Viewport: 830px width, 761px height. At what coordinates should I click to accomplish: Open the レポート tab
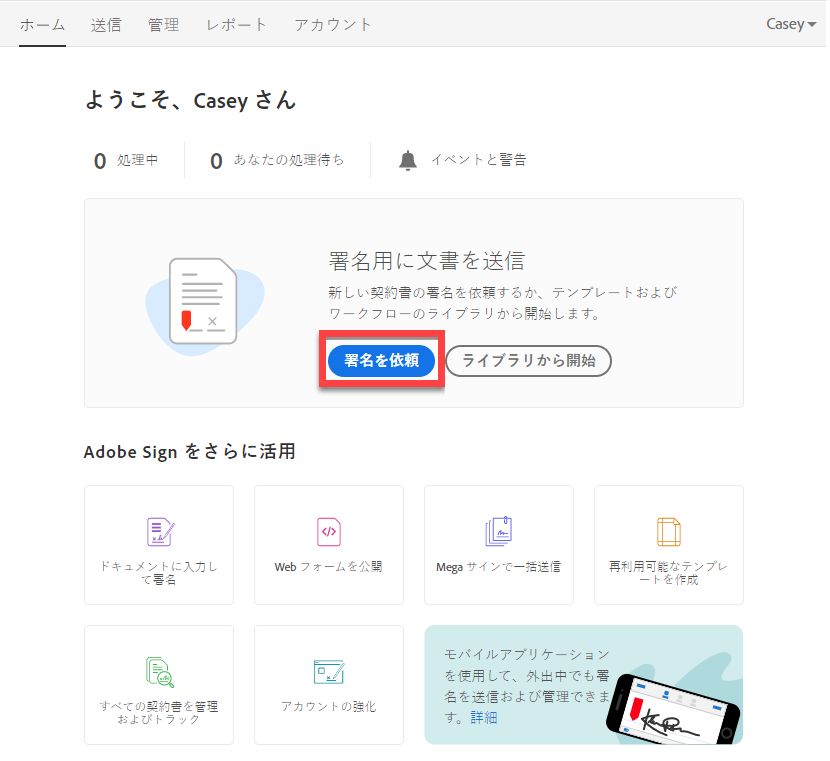click(236, 25)
